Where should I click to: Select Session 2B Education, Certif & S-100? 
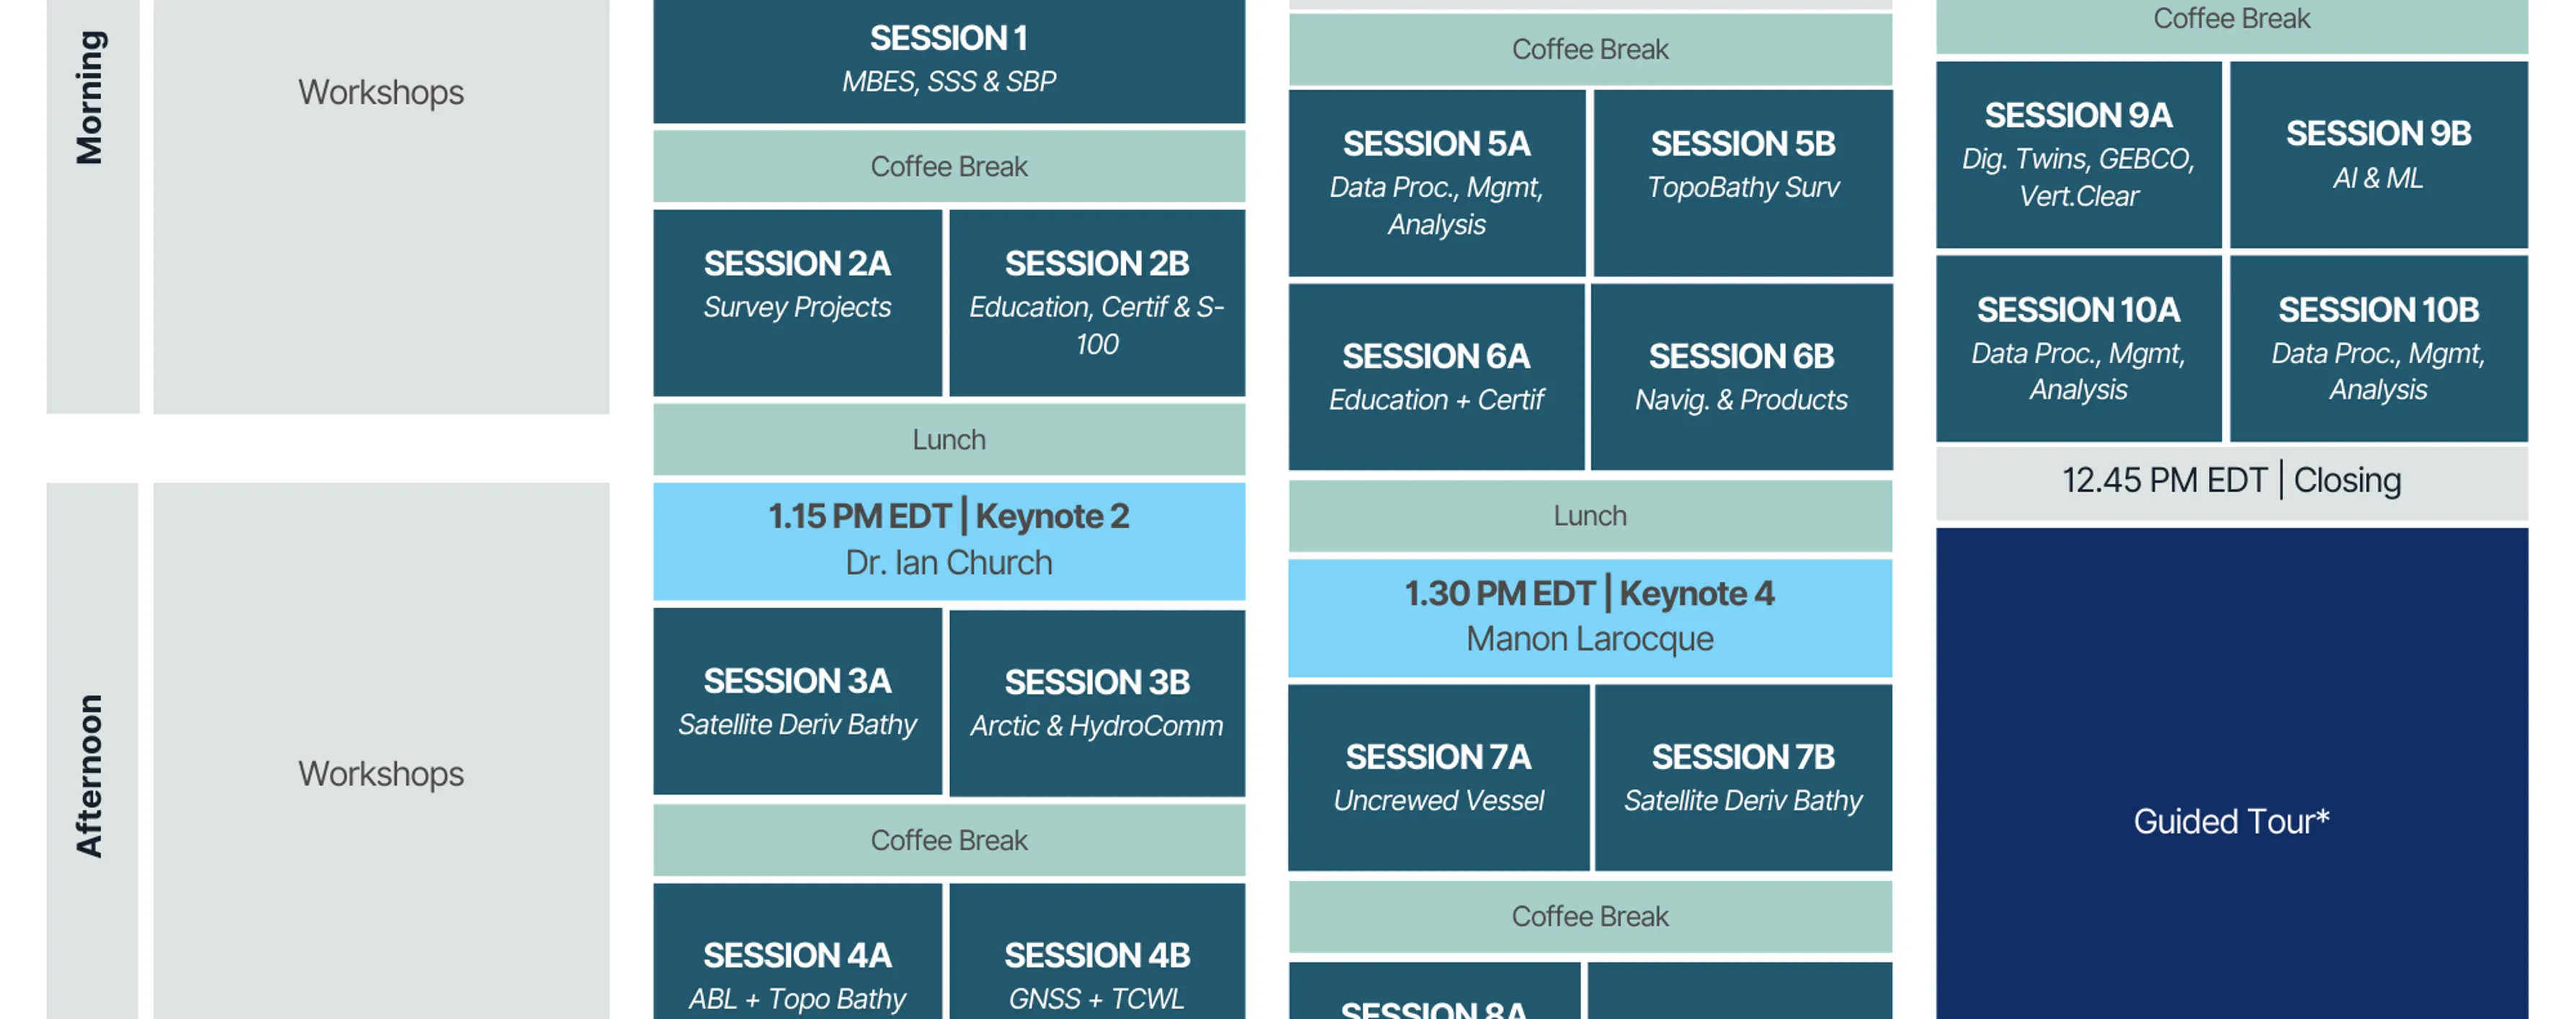pos(1097,302)
